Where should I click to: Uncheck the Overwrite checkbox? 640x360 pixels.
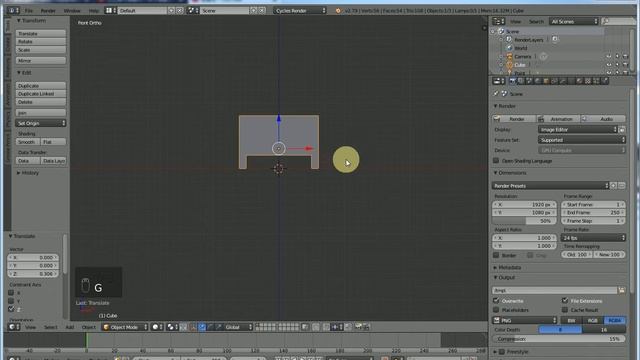click(x=496, y=300)
